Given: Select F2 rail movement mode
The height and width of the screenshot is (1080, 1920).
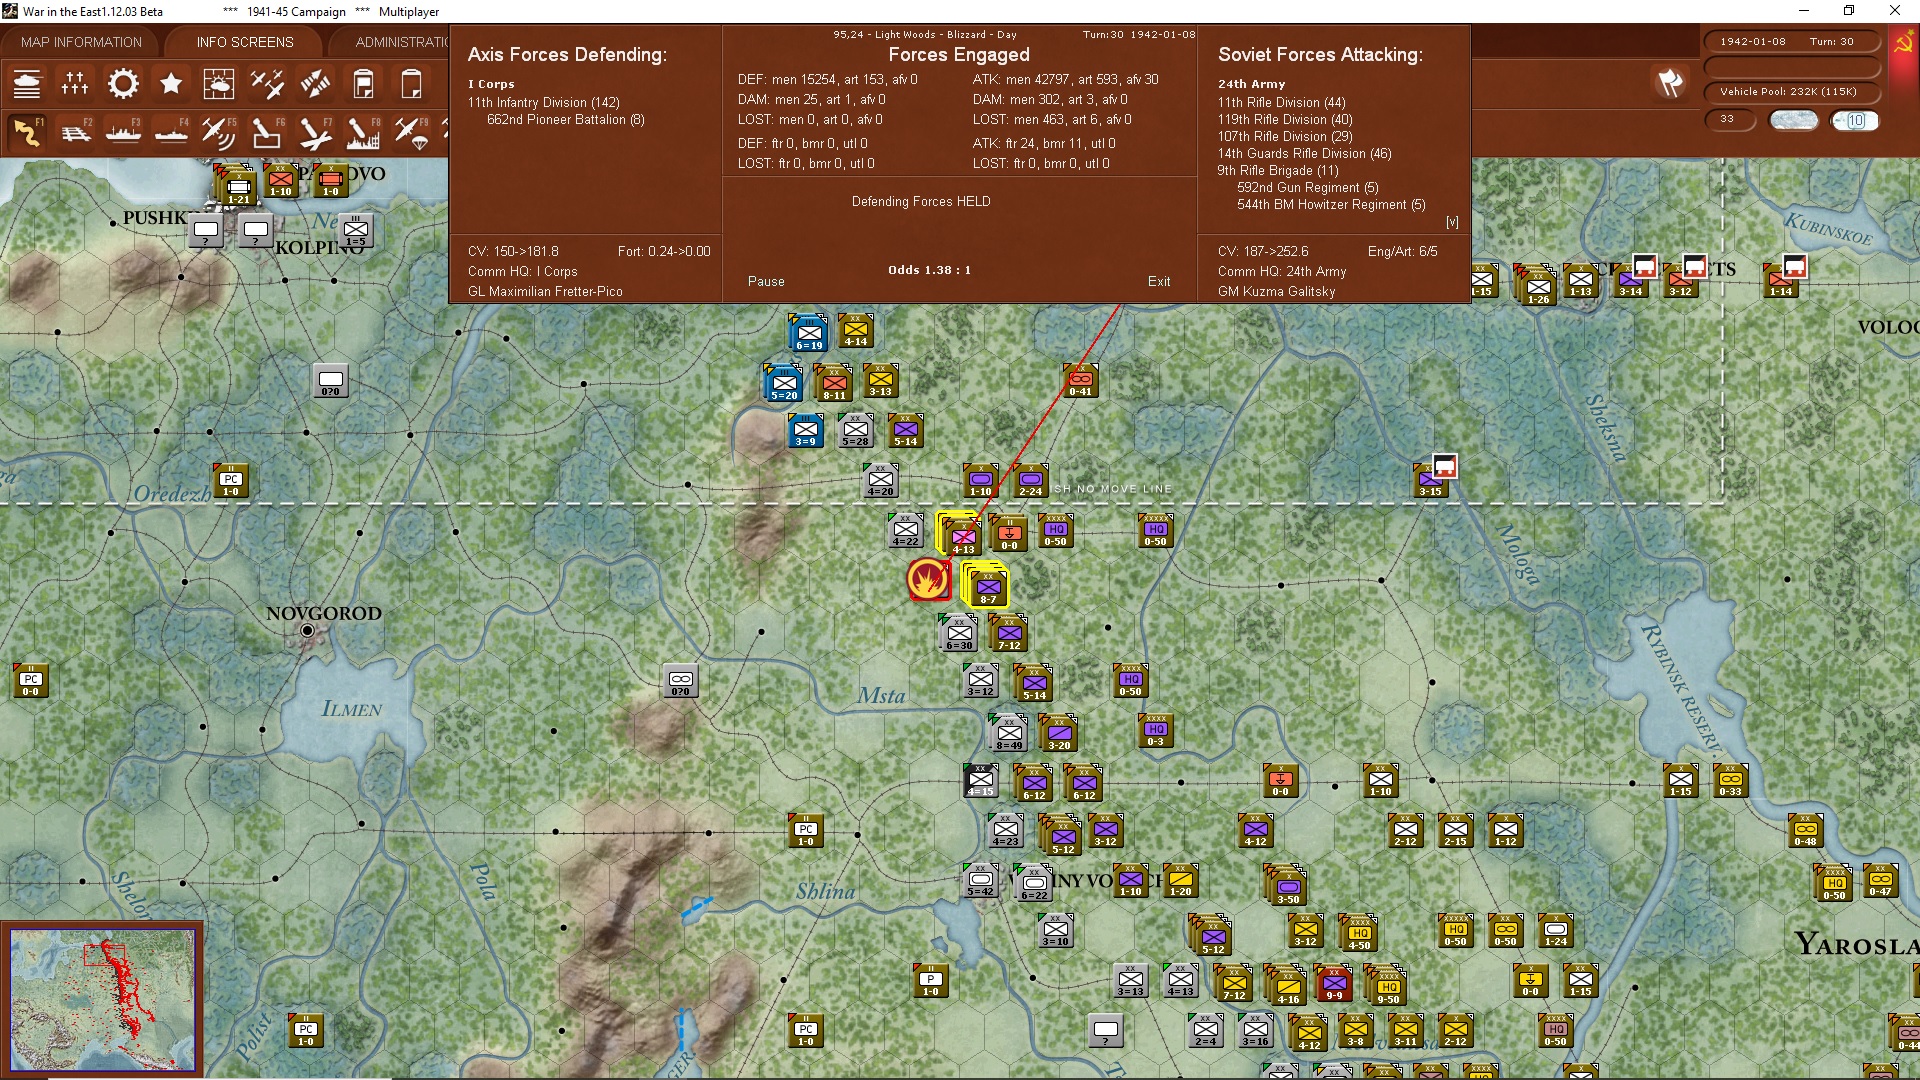Looking at the screenshot, I should coord(75,132).
